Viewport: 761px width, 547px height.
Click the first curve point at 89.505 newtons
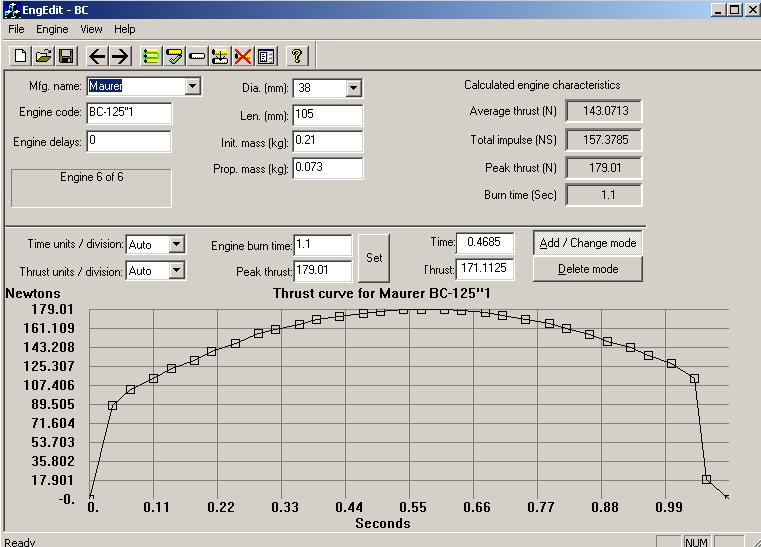click(x=113, y=405)
